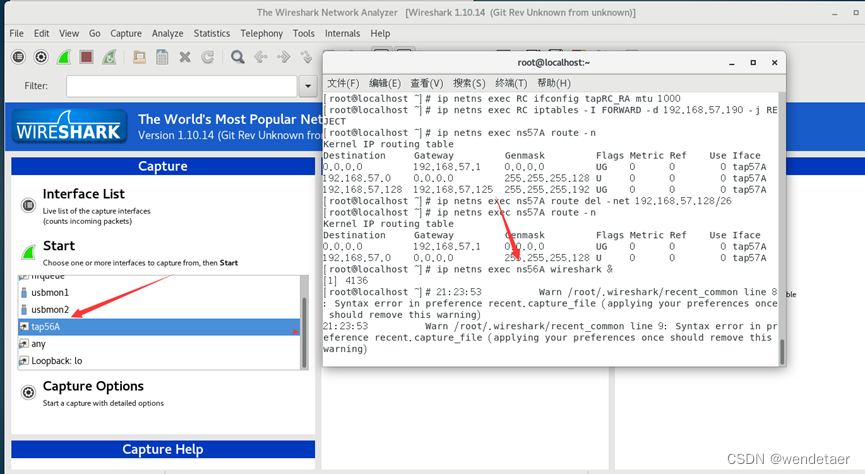Open the Go menu
865x474 pixels.
[95, 33]
